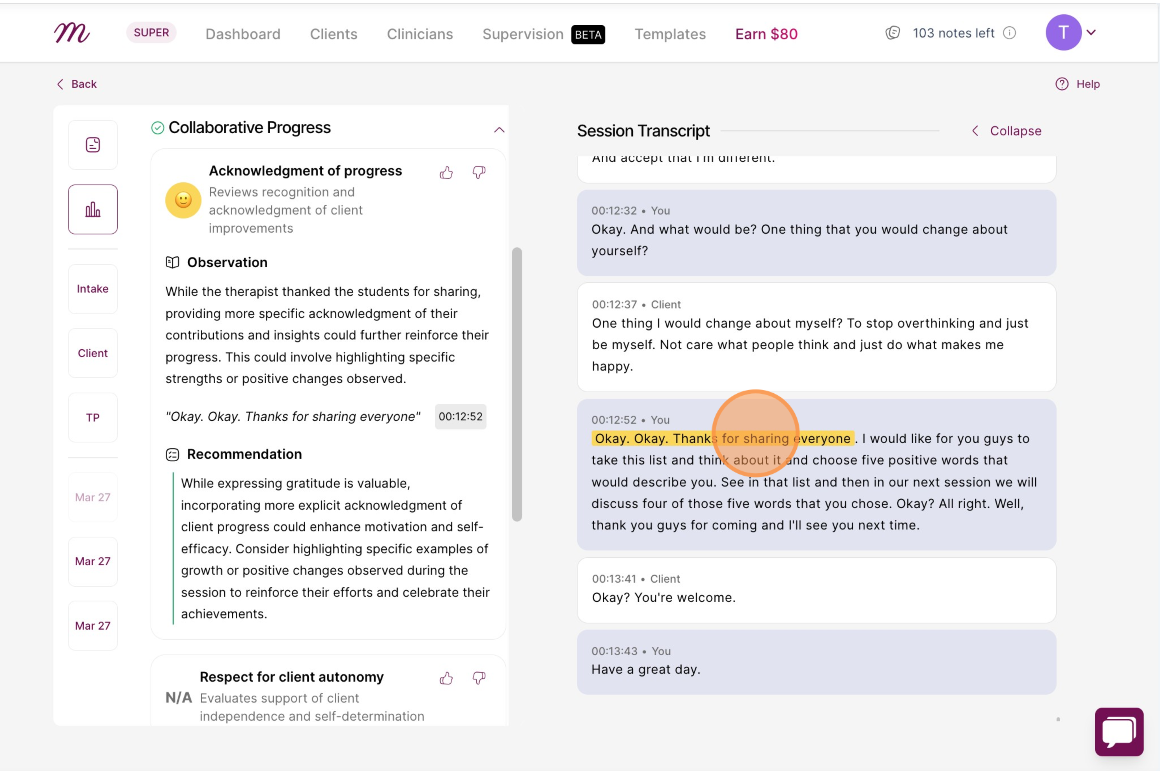Image resolution: width=1160 pixels, height=774 pixels.
Task: Open Supervision BETA page
Action: [544, 34]
